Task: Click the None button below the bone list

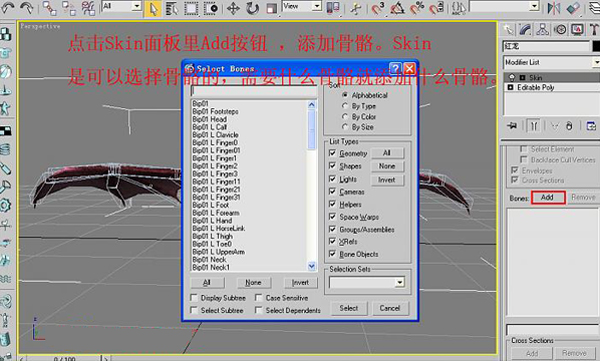Action: coord(253,283)
